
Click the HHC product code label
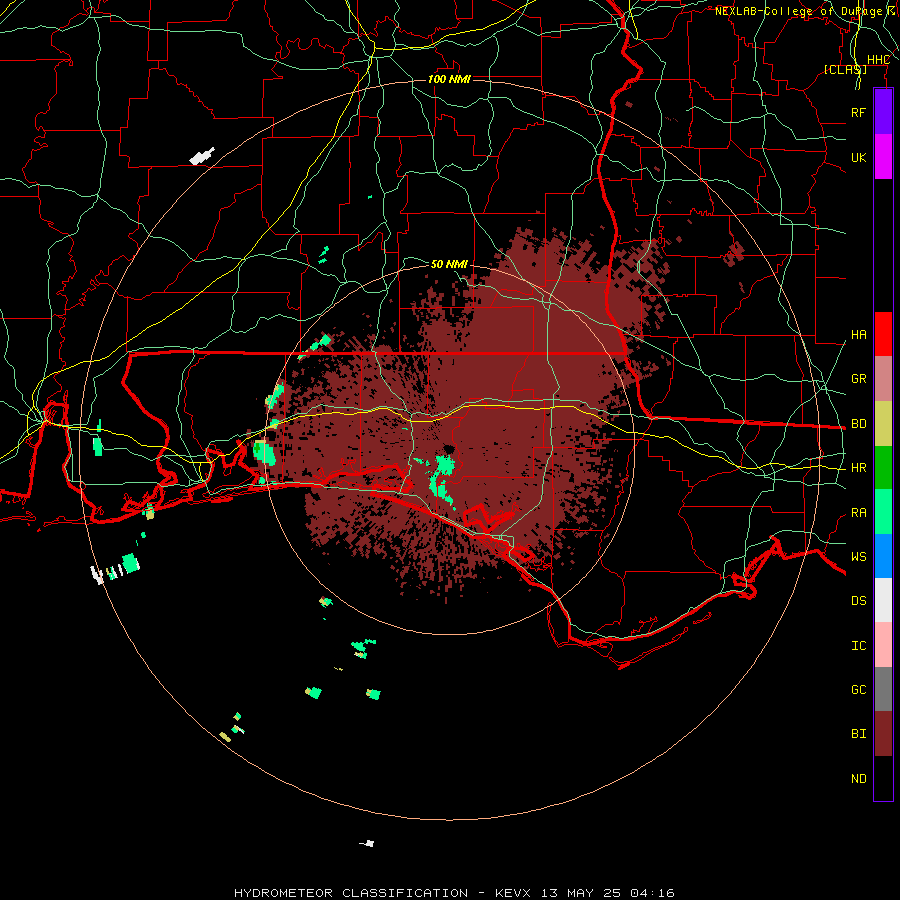coord(878,60)
